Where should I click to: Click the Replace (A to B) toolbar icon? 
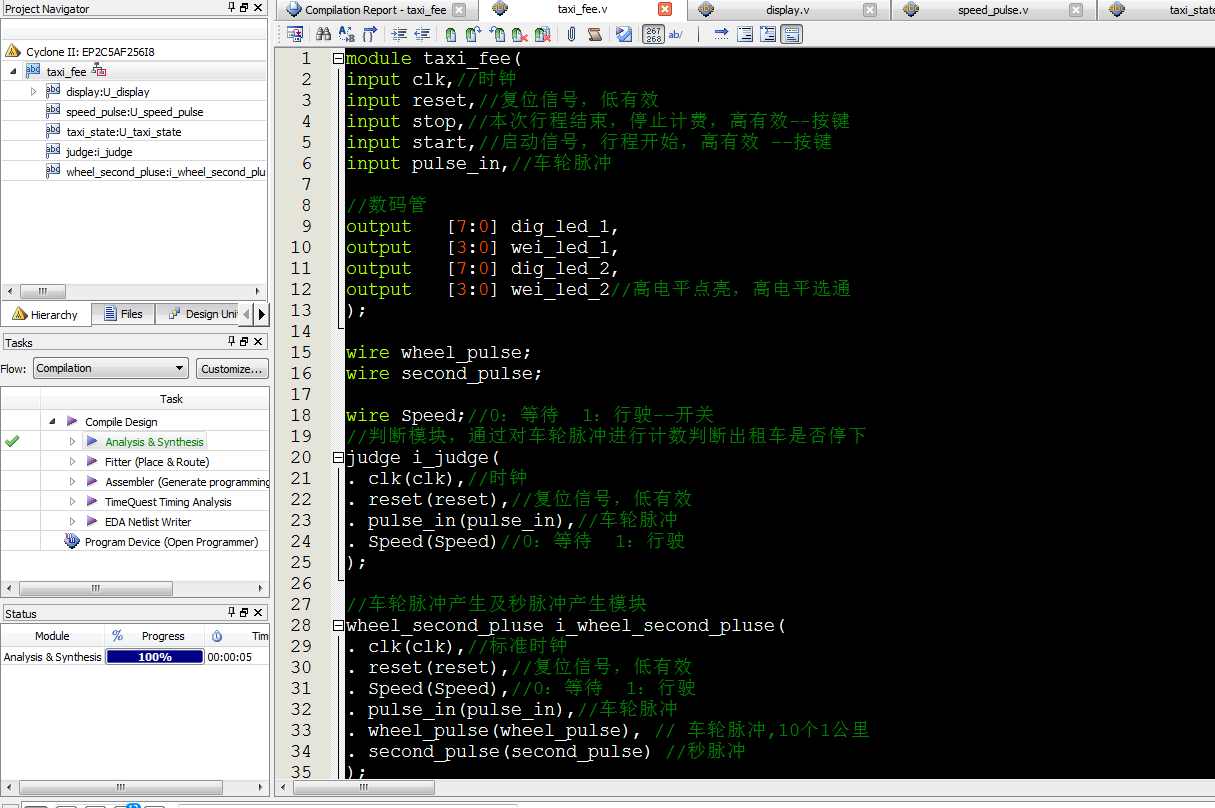click(346, 34)
